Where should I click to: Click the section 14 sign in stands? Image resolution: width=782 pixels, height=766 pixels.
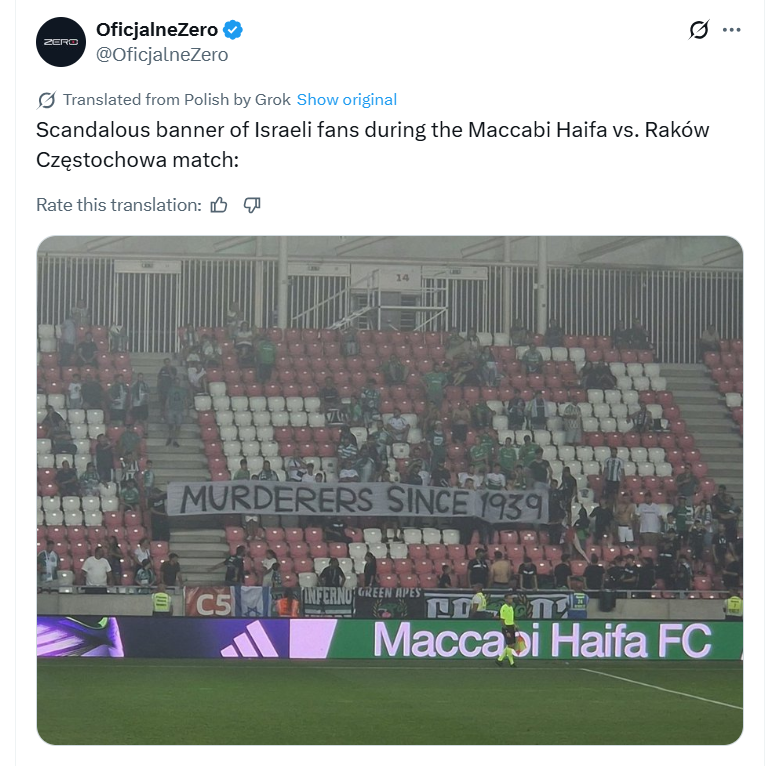tap(402, 277)
